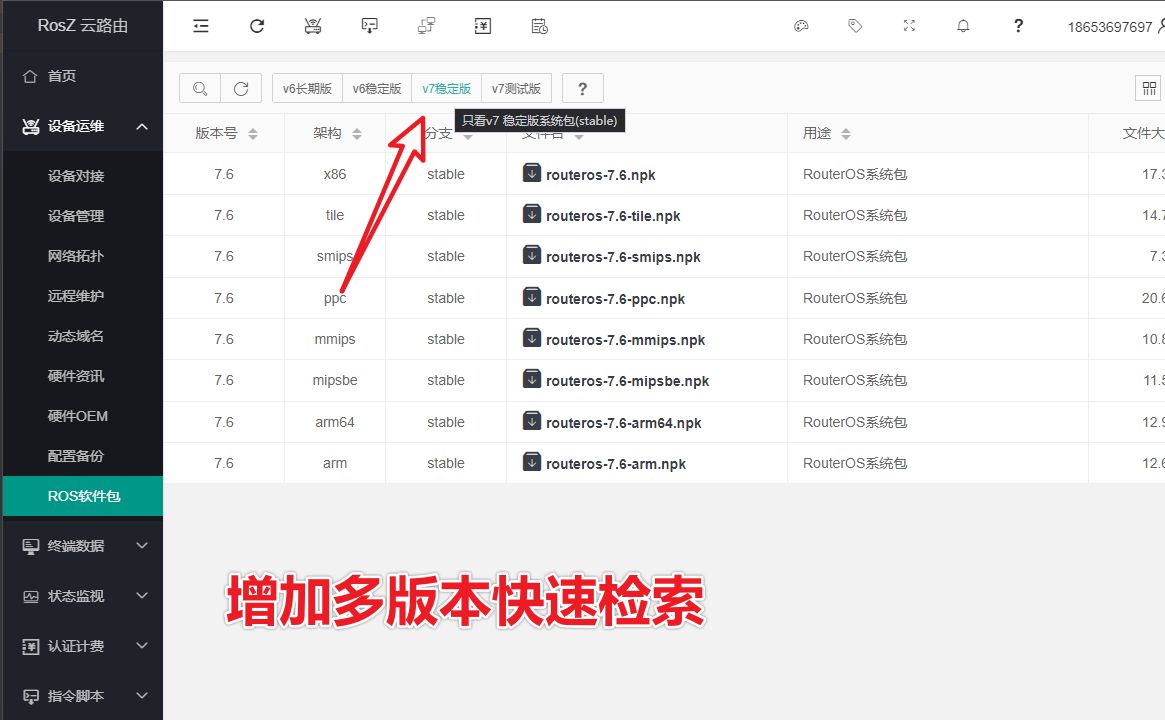Sort the 架构 column ascending
The width and height of the screenshot is (1165, 720).
(355, 132)
